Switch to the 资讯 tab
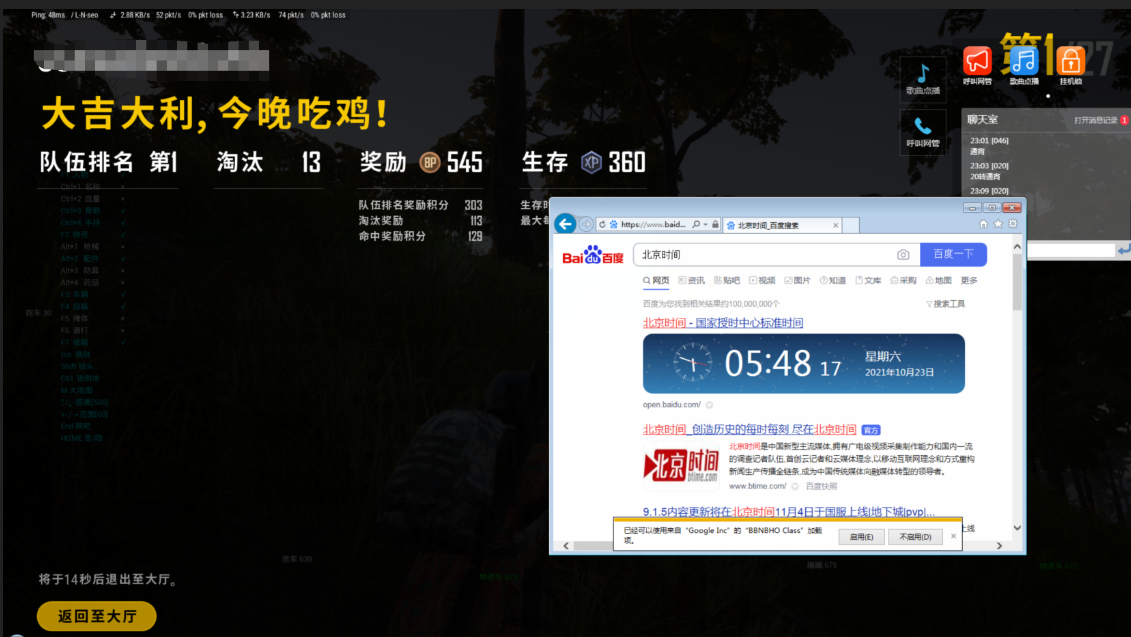 [692, 281]
